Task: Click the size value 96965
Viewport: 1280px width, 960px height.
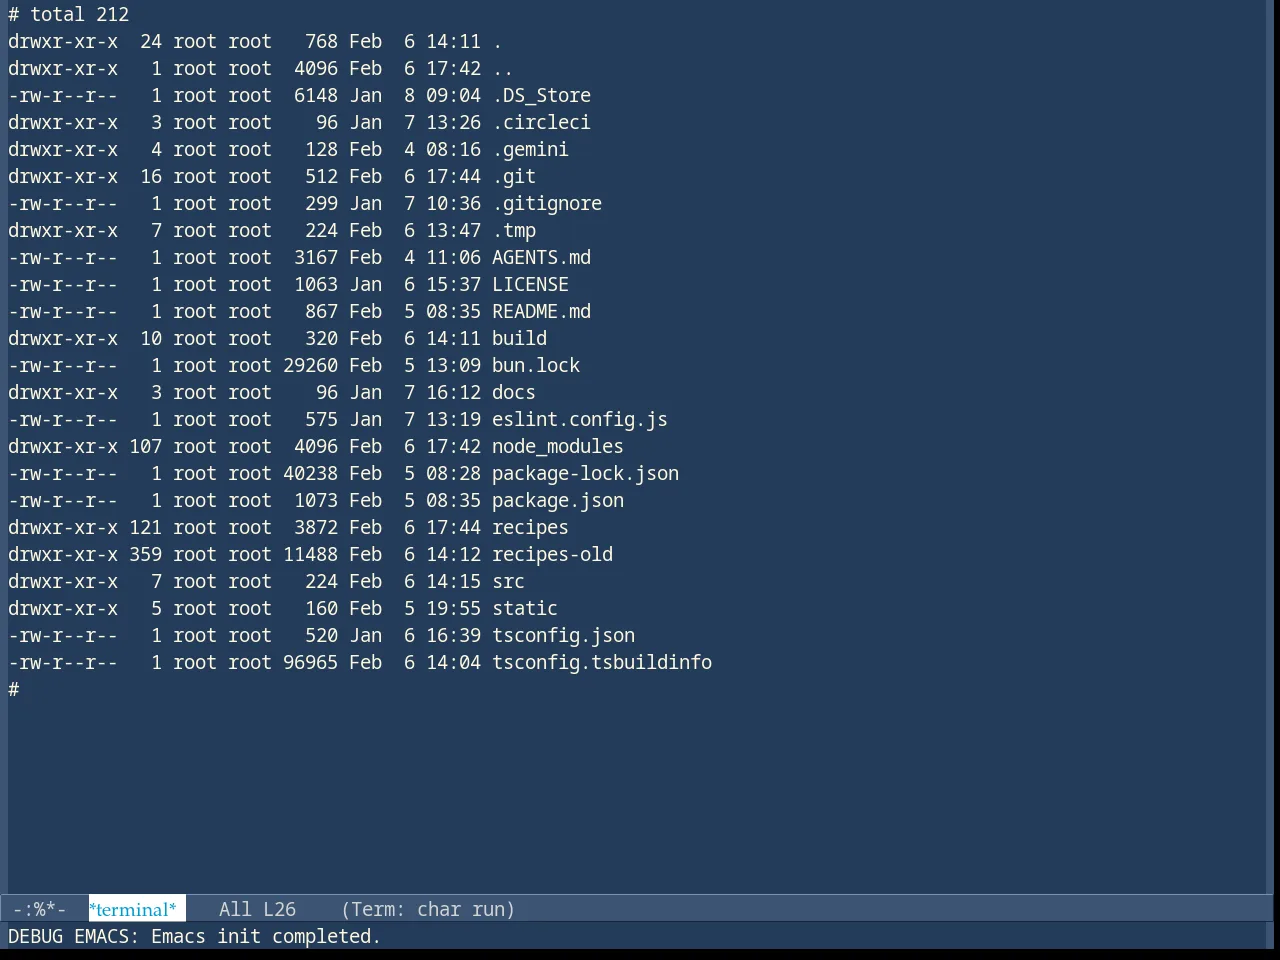Action: (x=310, y=662)
